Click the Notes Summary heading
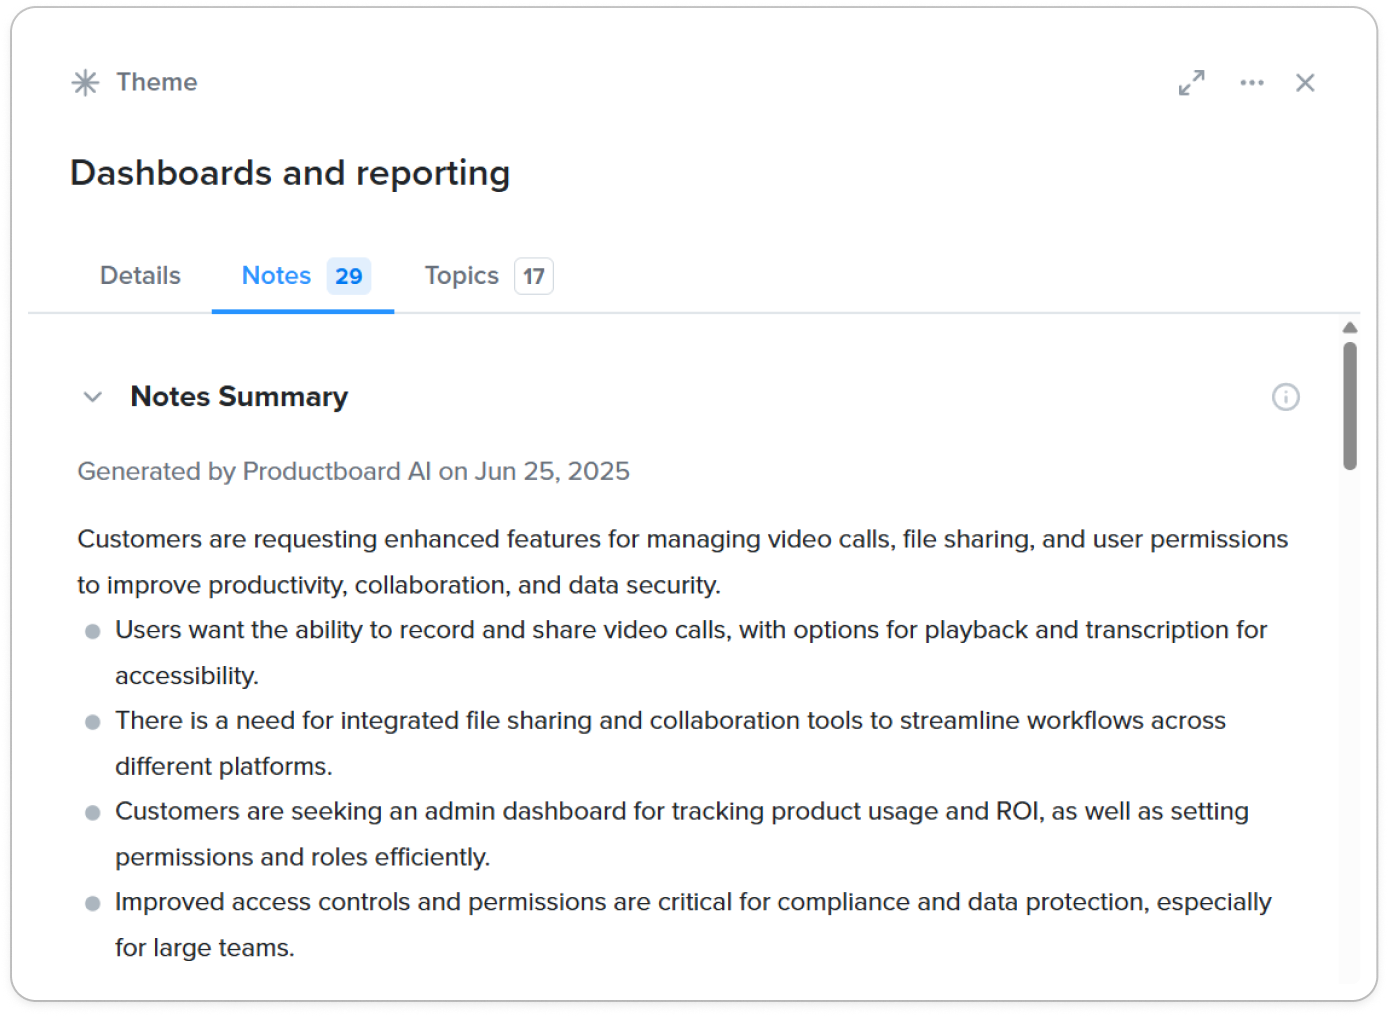This screenshot has height=1016, width=1389. click(x=239, y=397)
